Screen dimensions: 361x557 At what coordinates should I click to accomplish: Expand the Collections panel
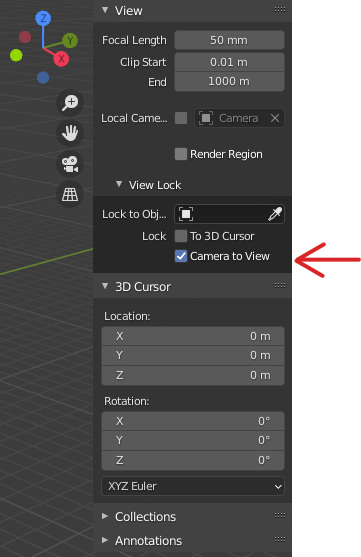(105, 516)
